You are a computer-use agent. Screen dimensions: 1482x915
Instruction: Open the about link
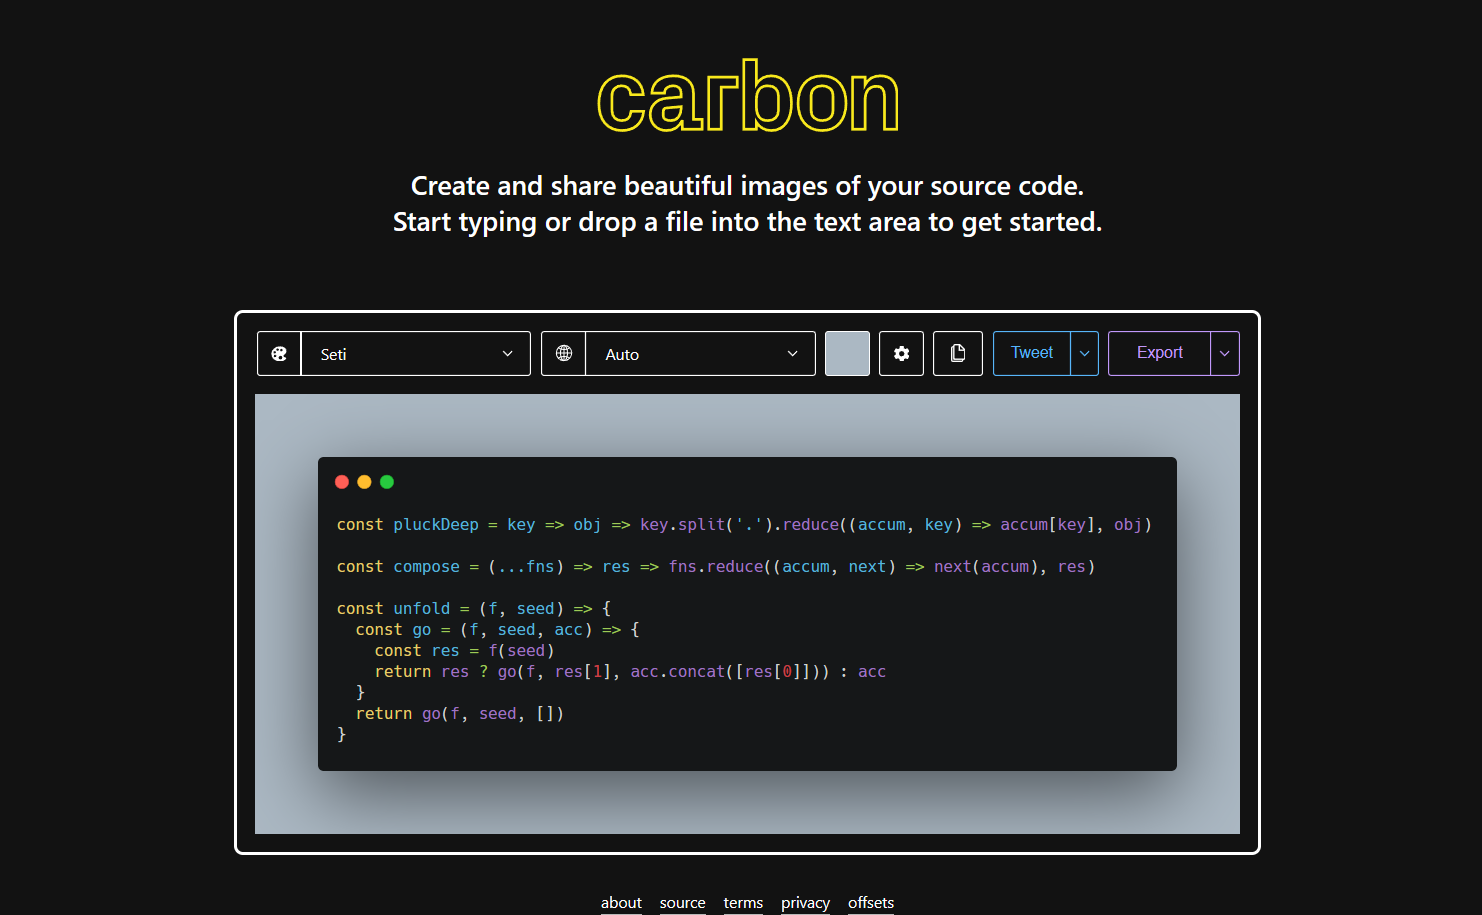pos(621,903)
